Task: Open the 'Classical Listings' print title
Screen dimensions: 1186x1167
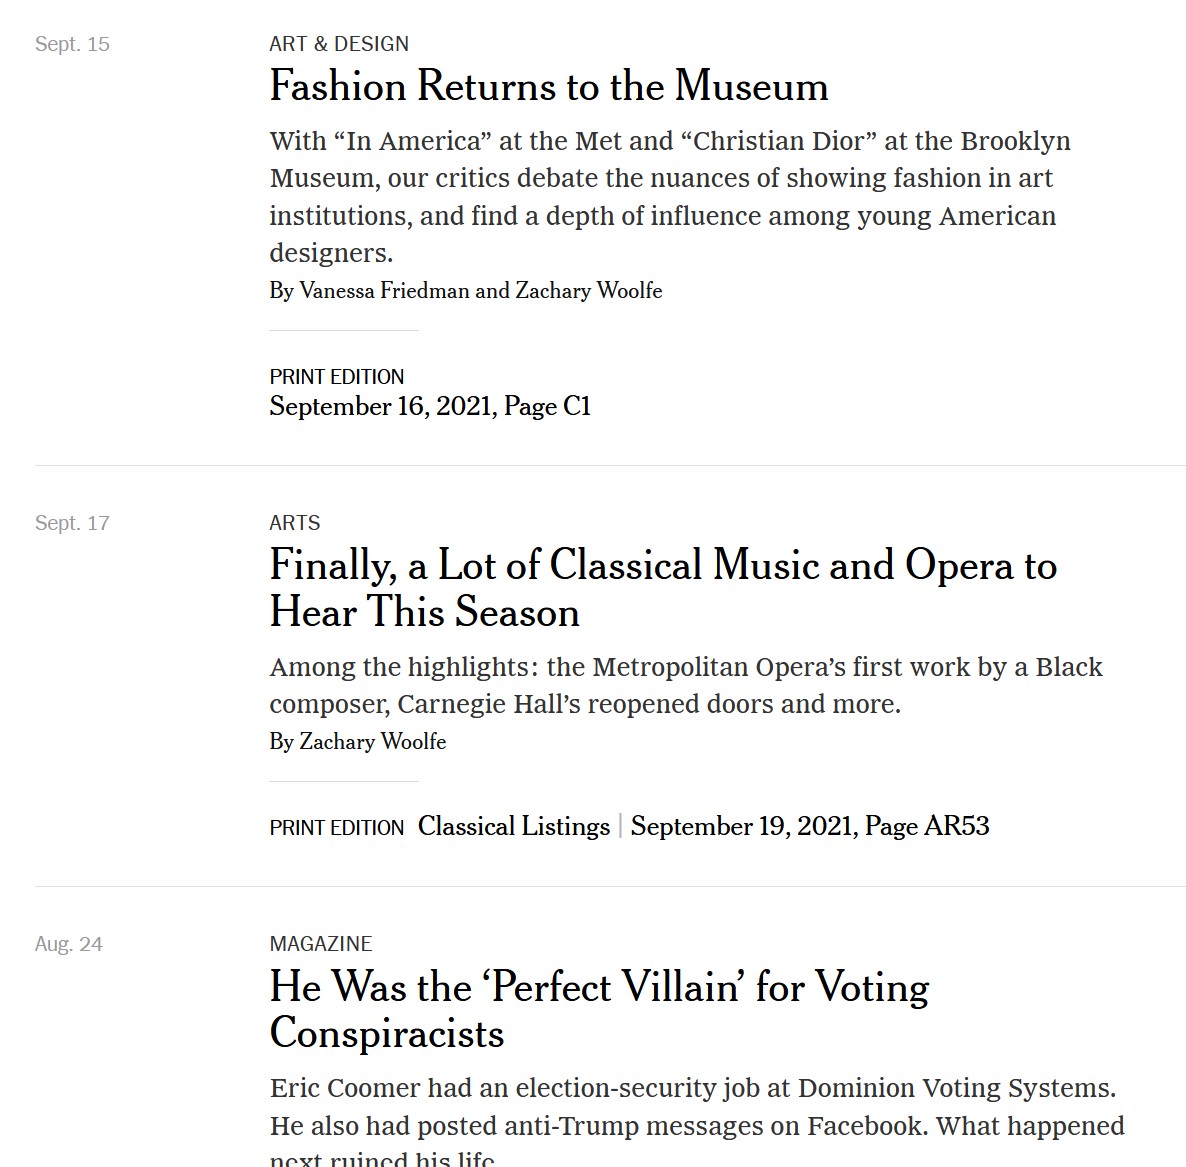Action: (x=514, y=826)
